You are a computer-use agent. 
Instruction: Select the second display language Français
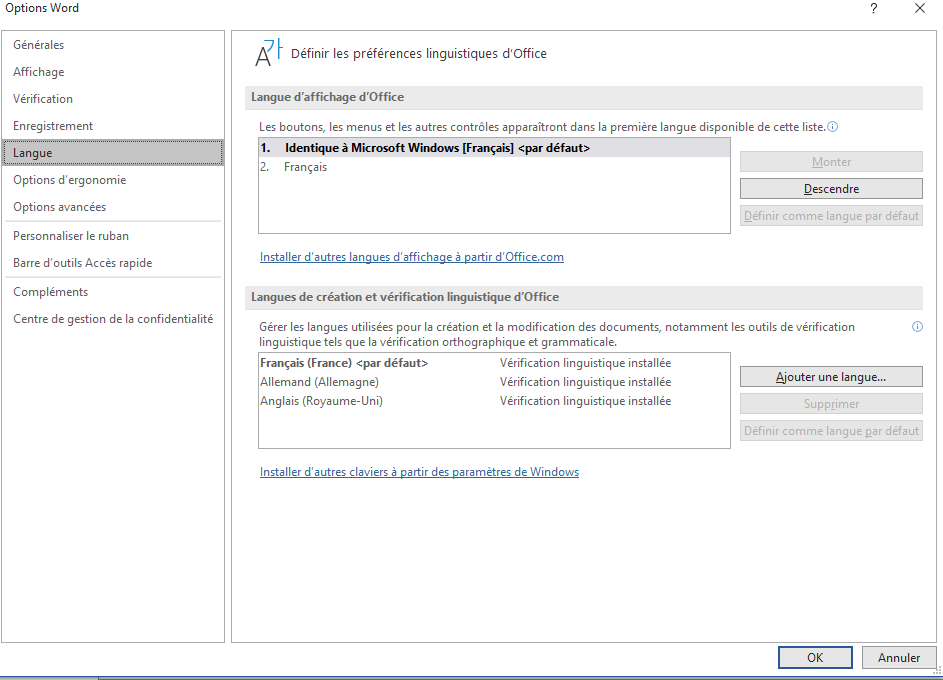click(494, 167)
